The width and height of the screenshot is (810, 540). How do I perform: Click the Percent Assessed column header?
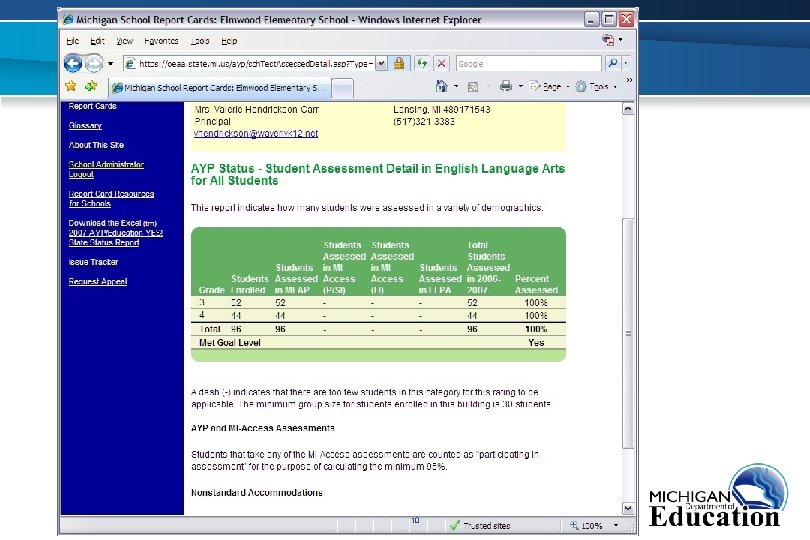(x=536, y=284)
